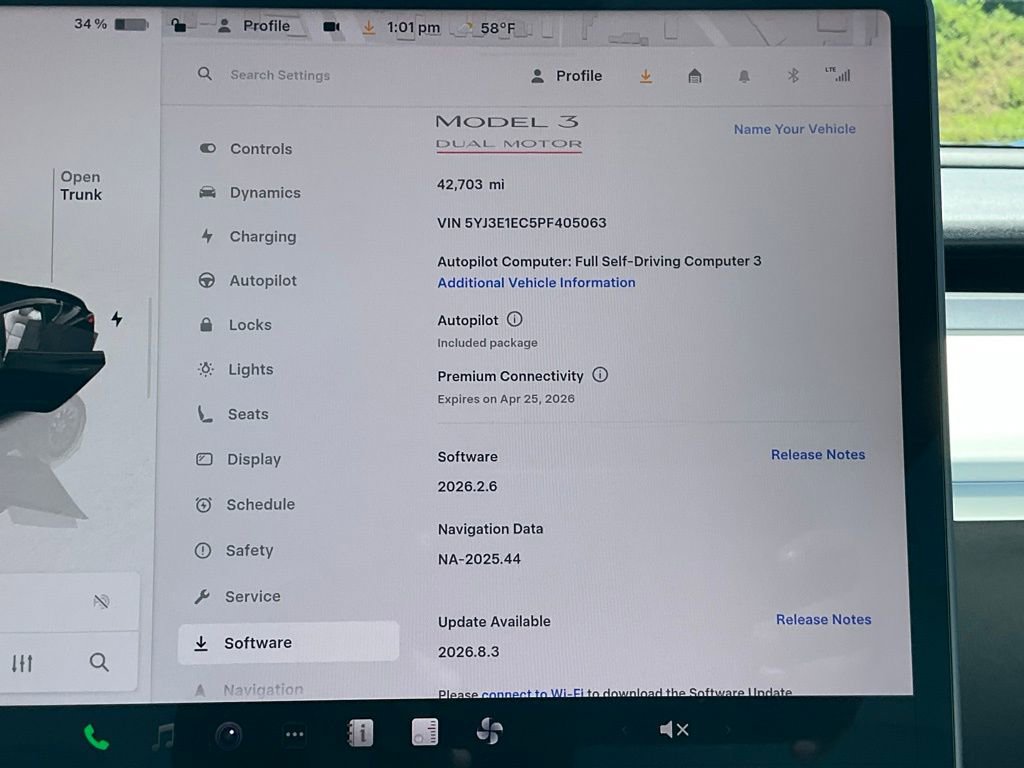The image size is (1024, 768).
Task: Toggle the door lock icon in status bar
Action: (178, 26)
